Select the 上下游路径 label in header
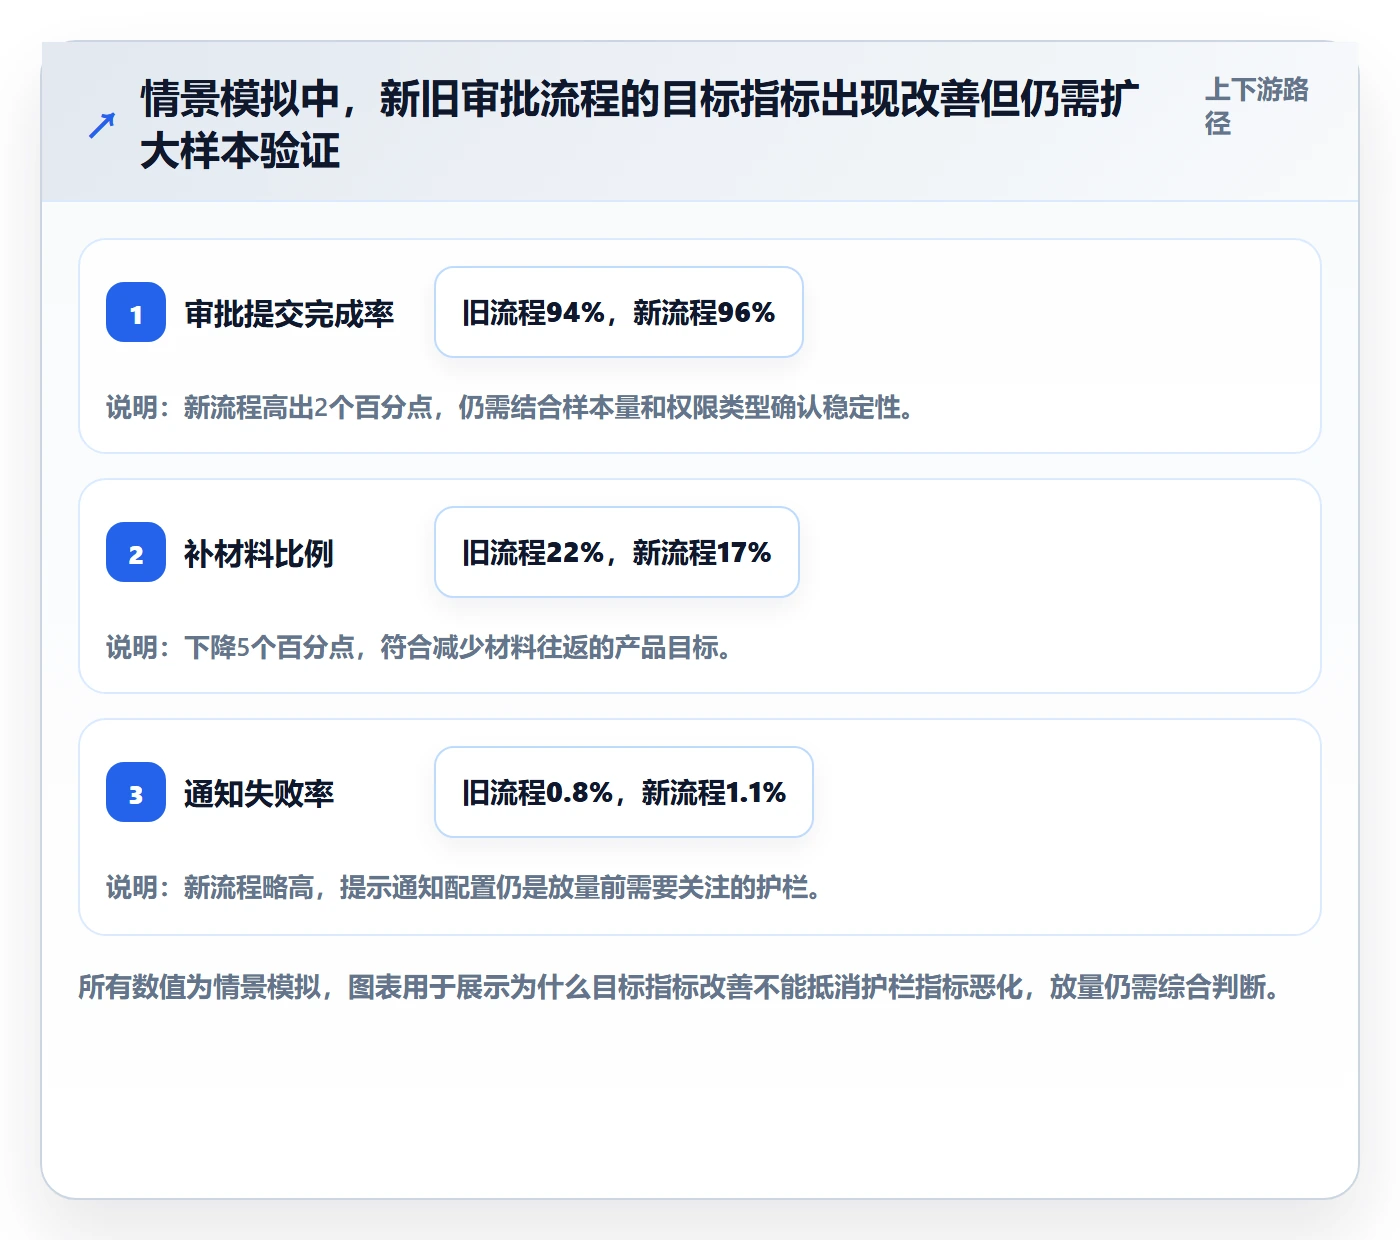1400x1240 pixels. point(1257,106)
